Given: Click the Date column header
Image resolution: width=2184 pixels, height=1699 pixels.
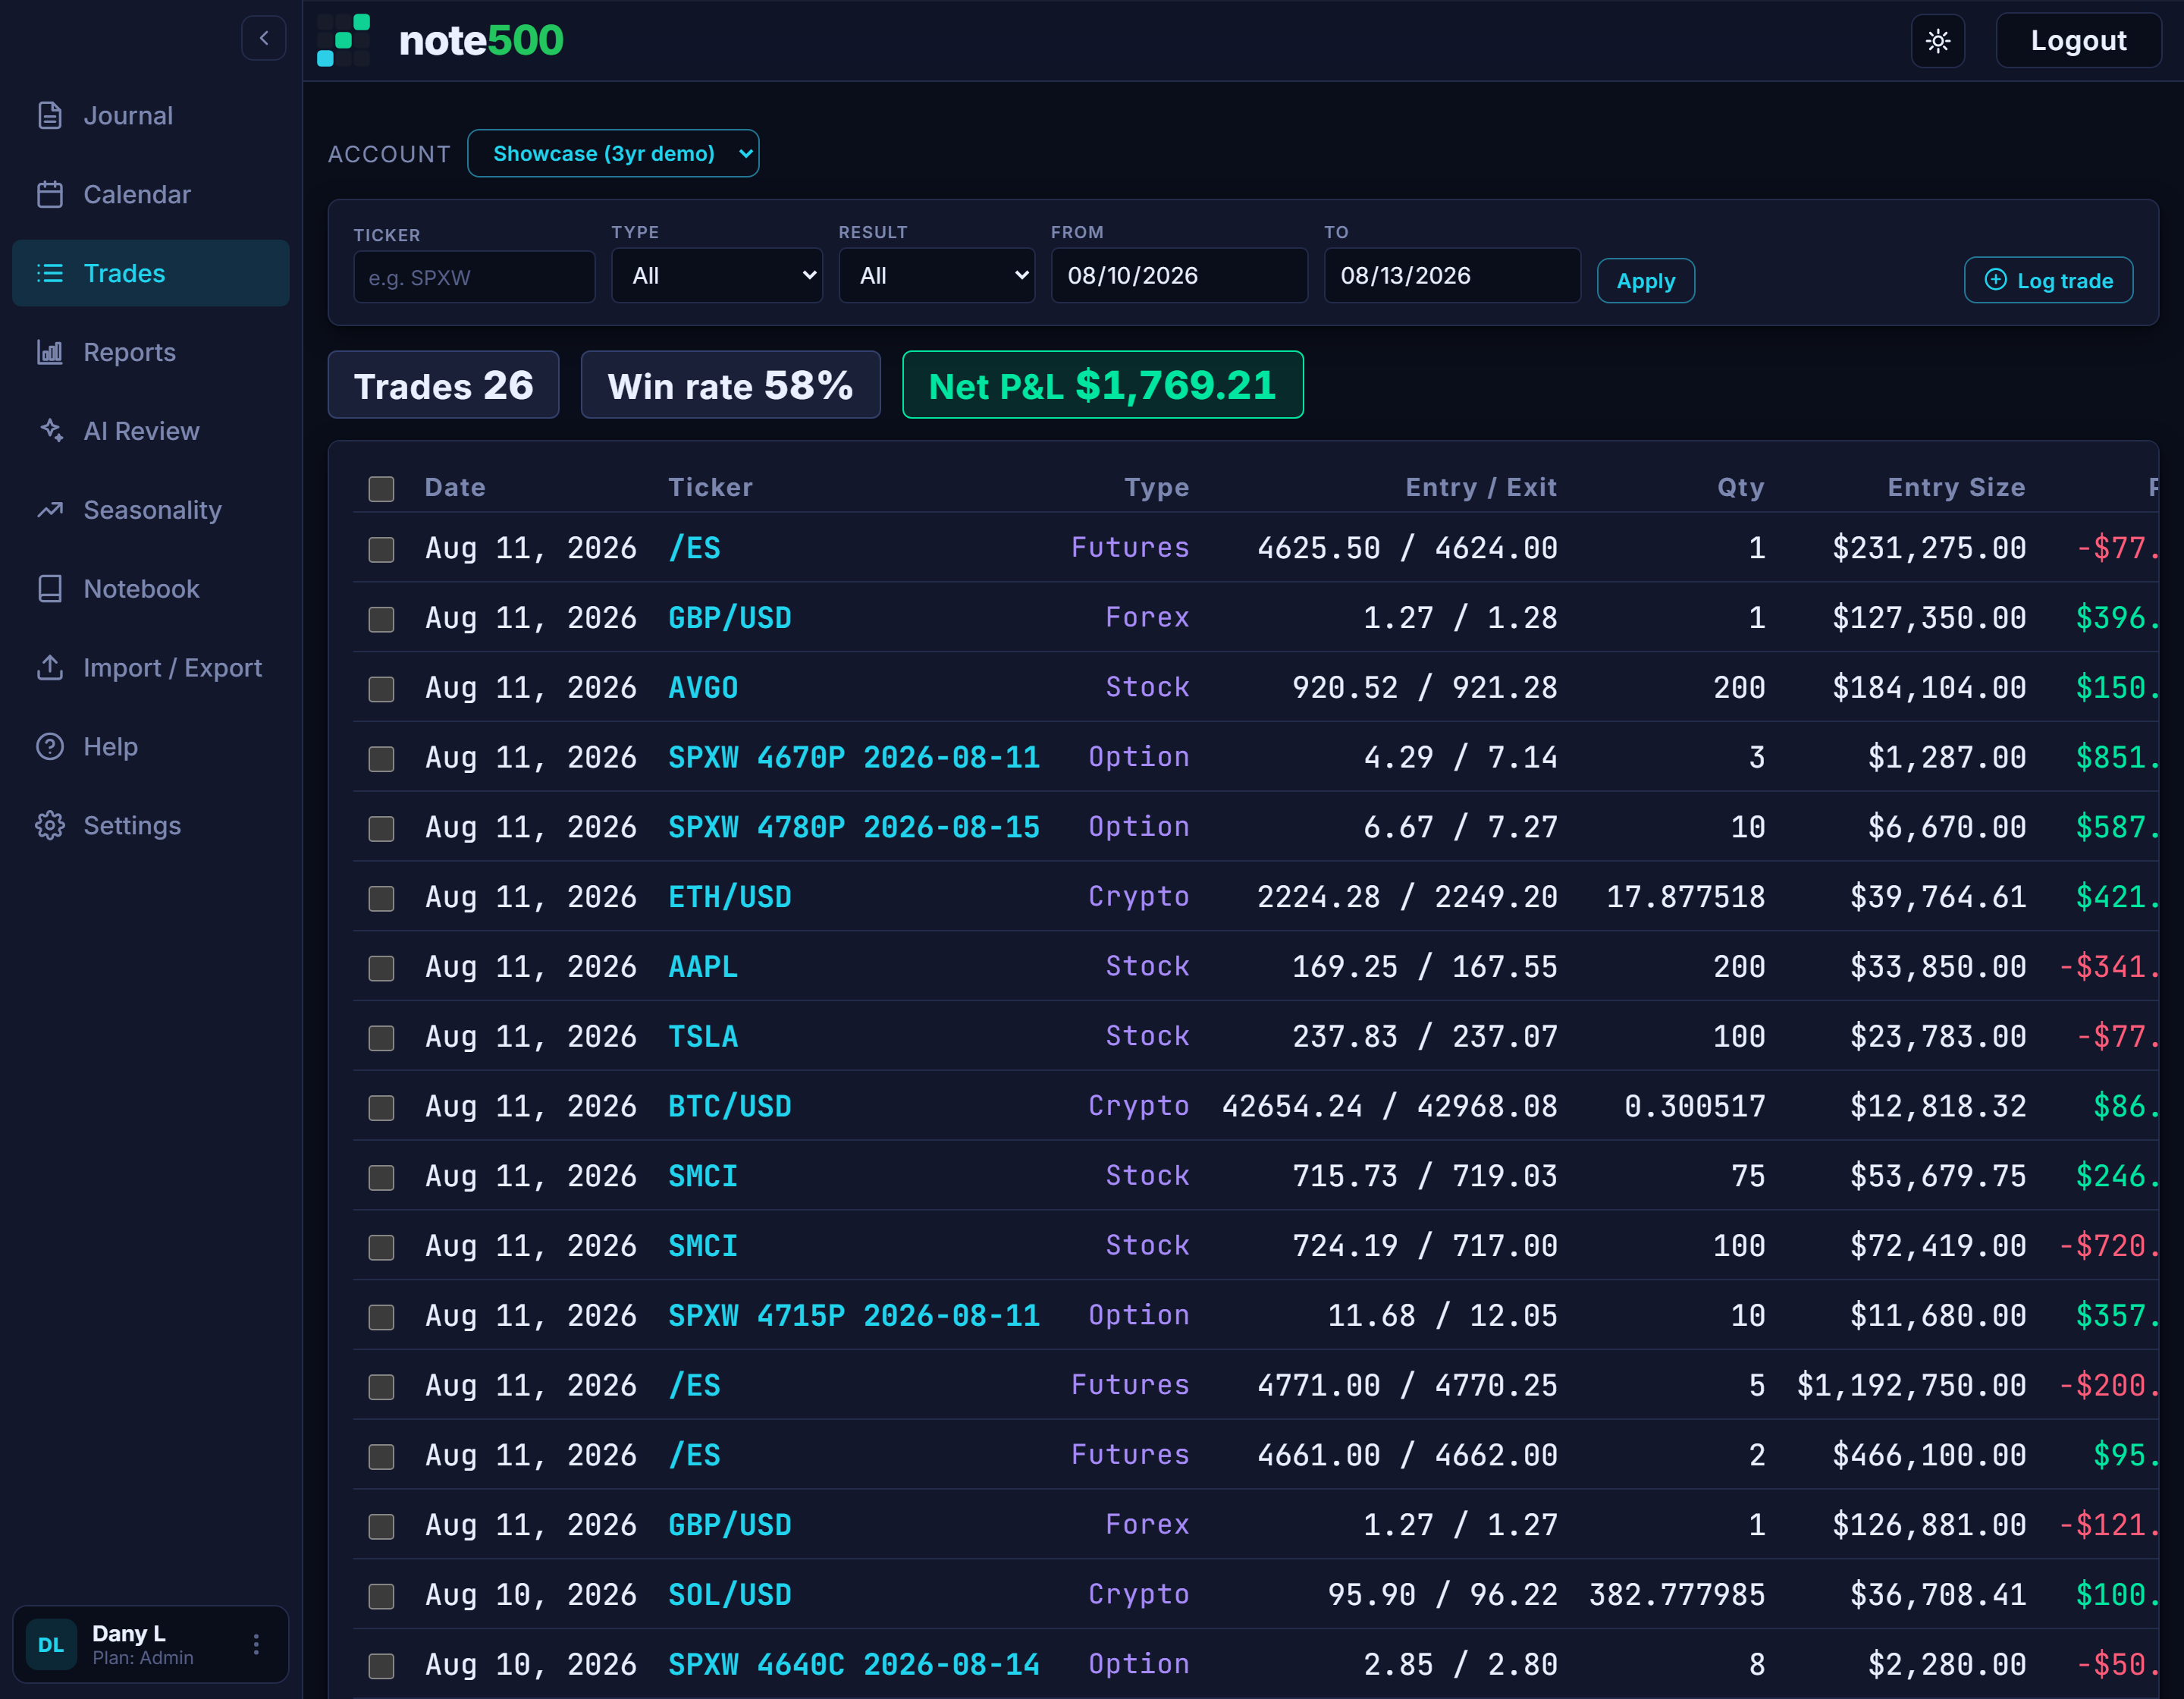Looking at the screenshot, I should point(455,487).
